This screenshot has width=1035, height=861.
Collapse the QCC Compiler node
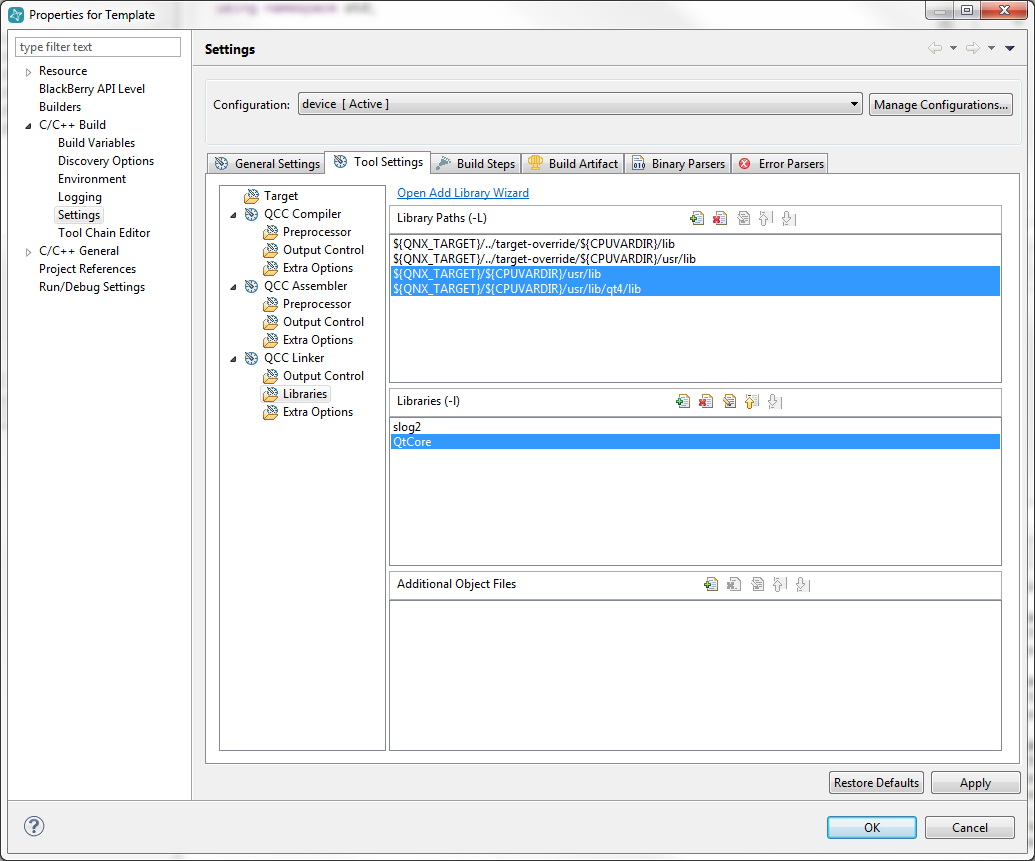(x=233, y=215)
